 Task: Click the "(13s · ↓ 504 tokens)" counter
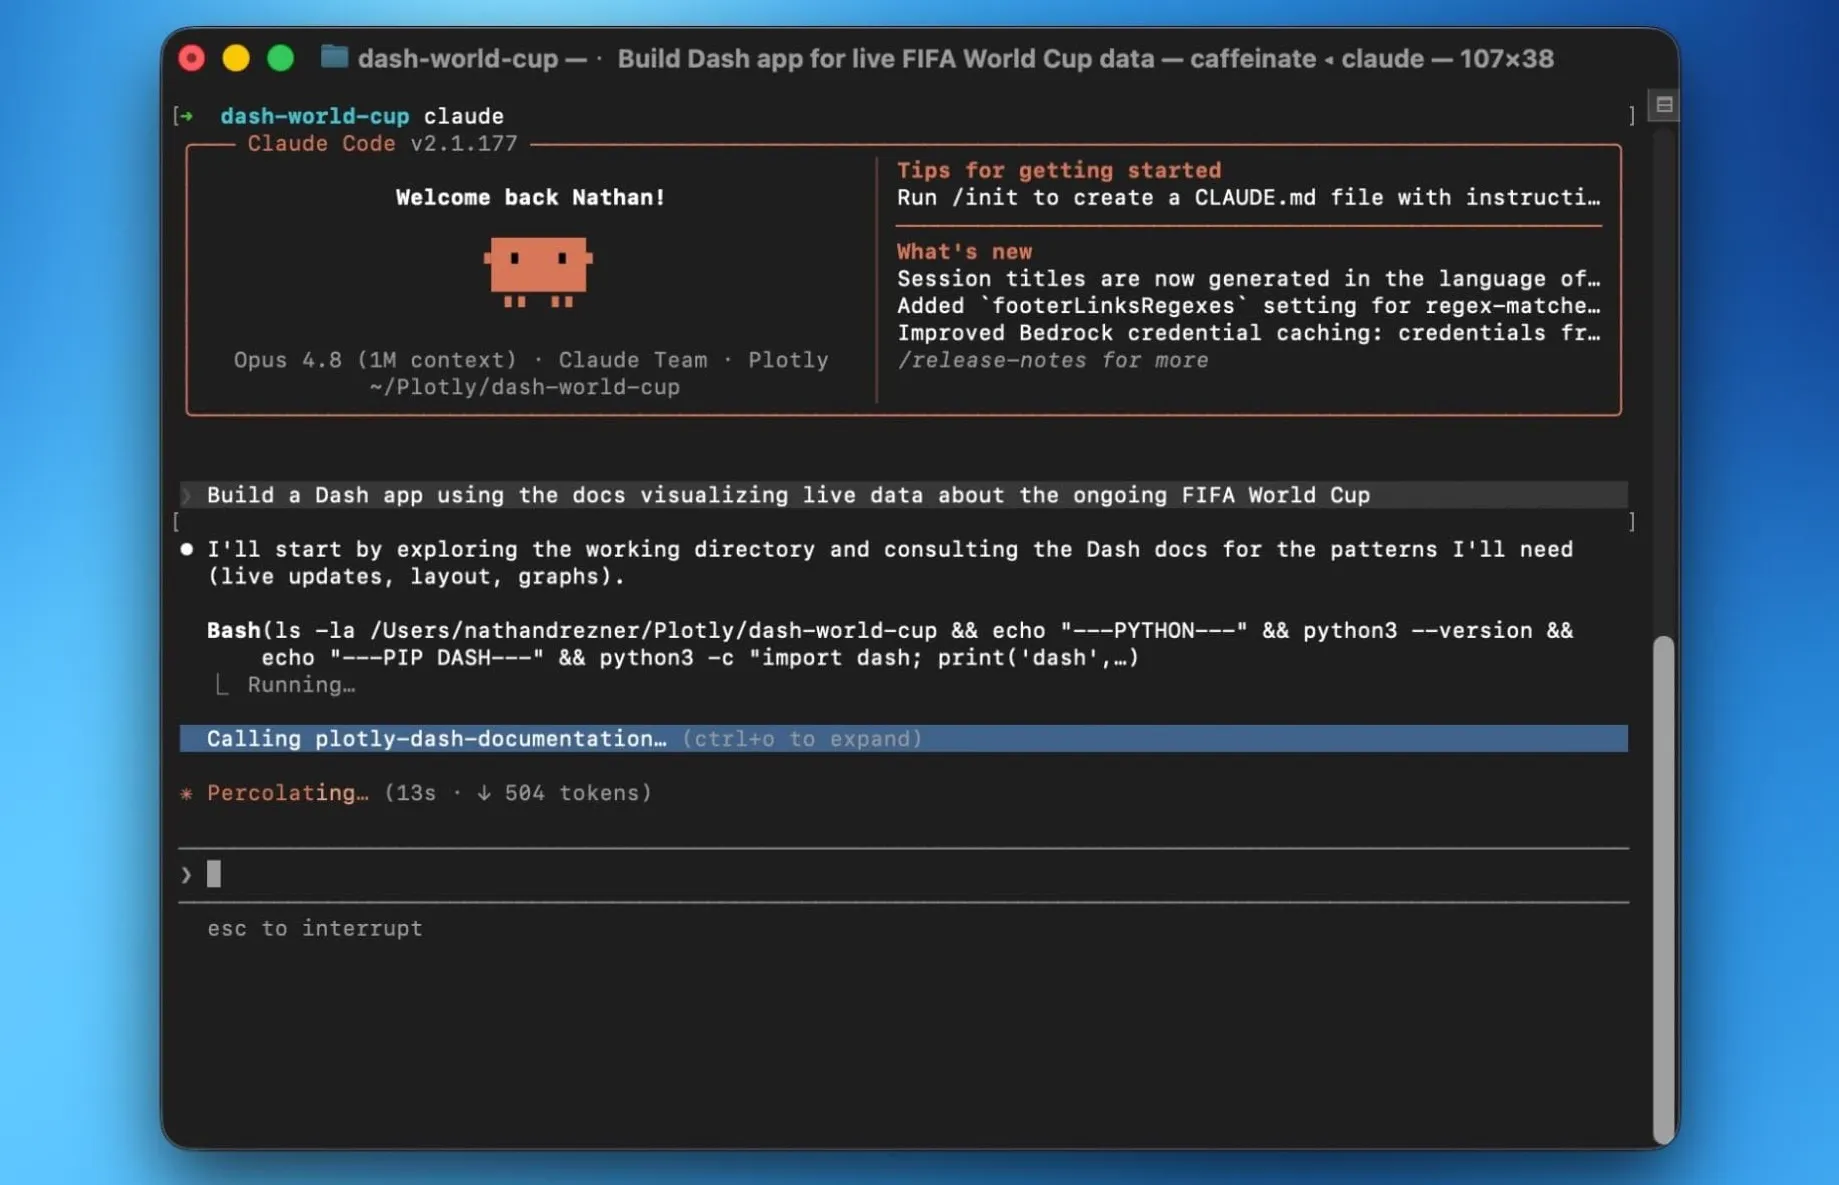click(x=518, y=793)
